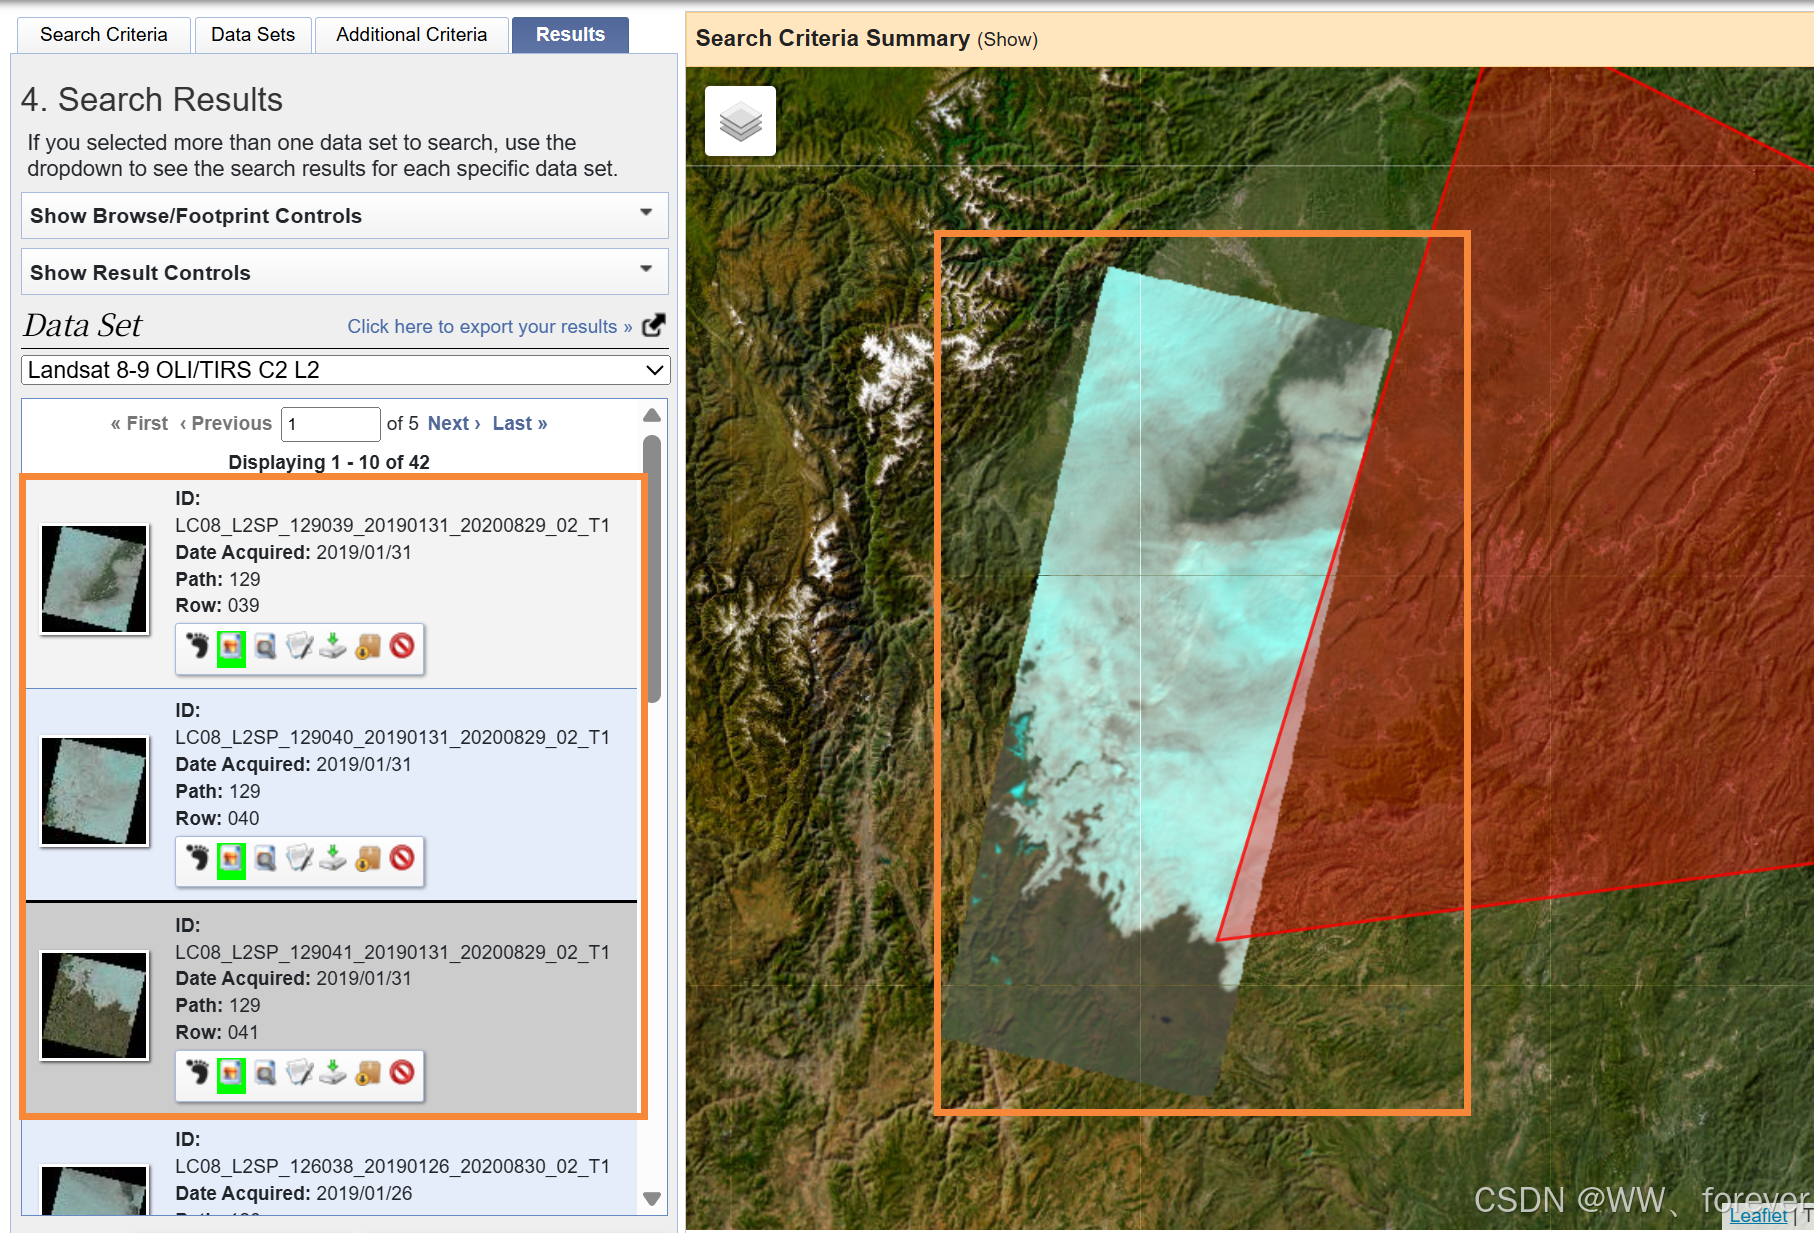Show metadata and browse for scene 129040
This screenshot has height=1233, width=1814.
(x=299, y=859)
